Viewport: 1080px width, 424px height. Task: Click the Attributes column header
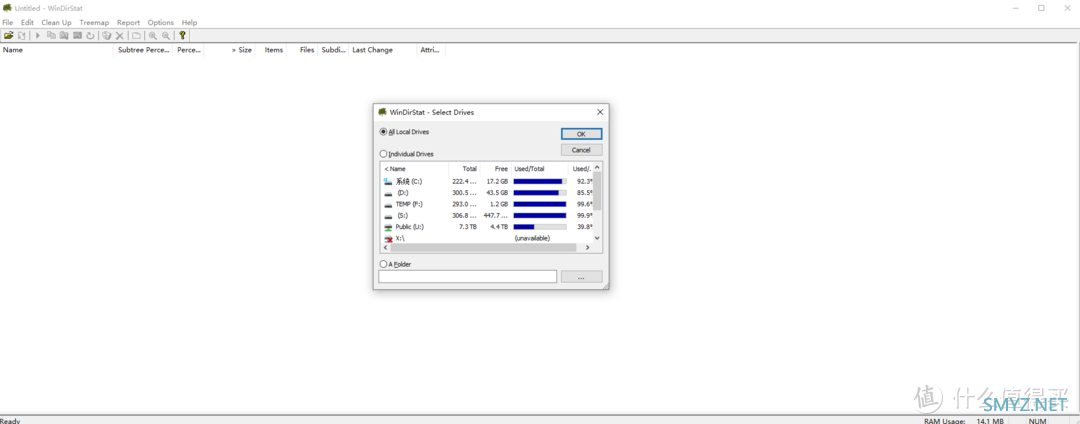(x=430, y=50)
